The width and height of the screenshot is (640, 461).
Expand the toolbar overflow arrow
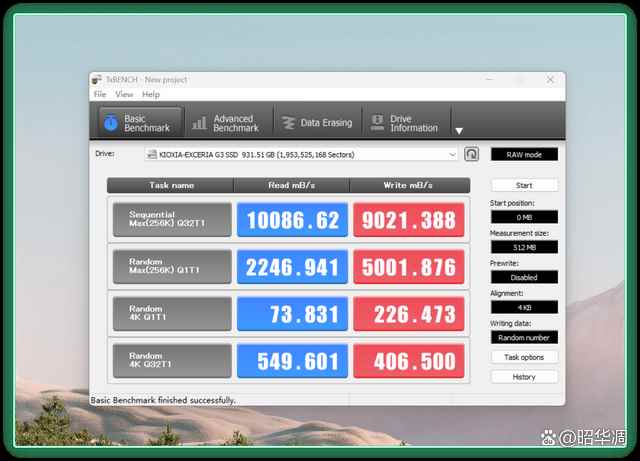coord(459,131)
